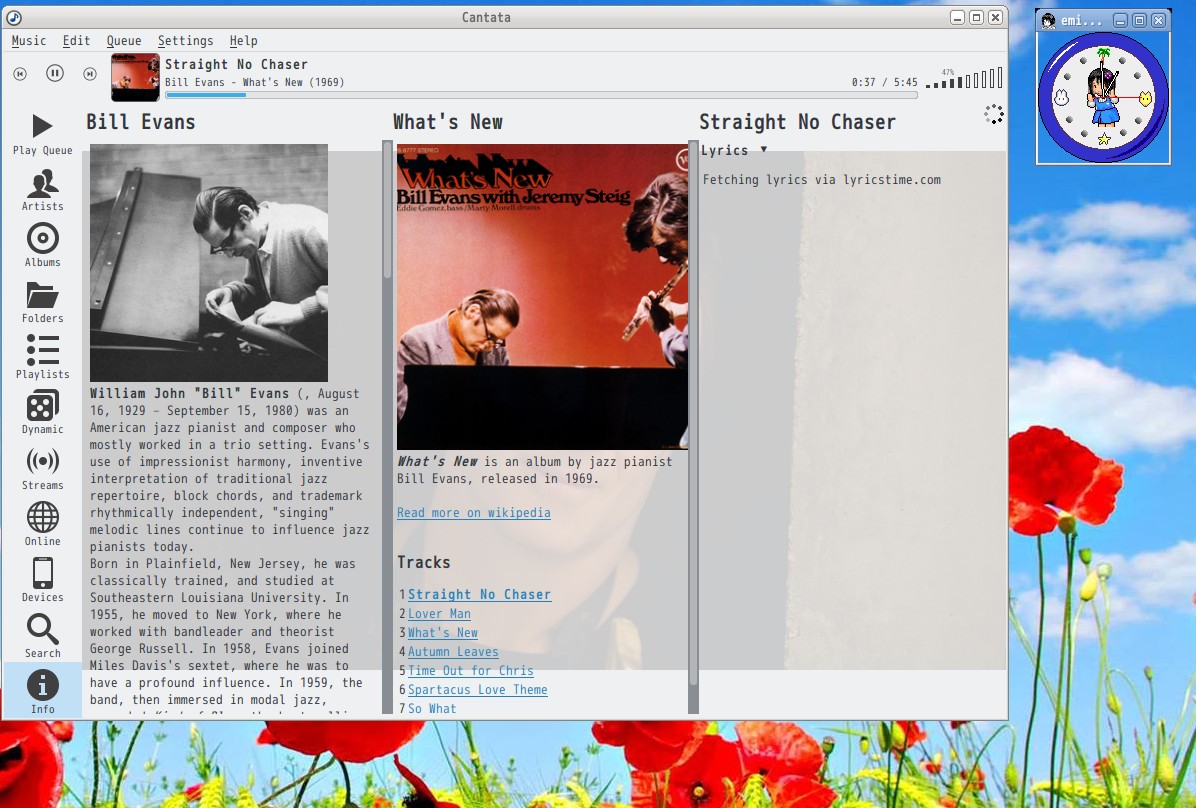Click the Read more on wikipedia link
Image resolution: width=1196 pixels, height=808 pixels.
click(x=474, y=513)
